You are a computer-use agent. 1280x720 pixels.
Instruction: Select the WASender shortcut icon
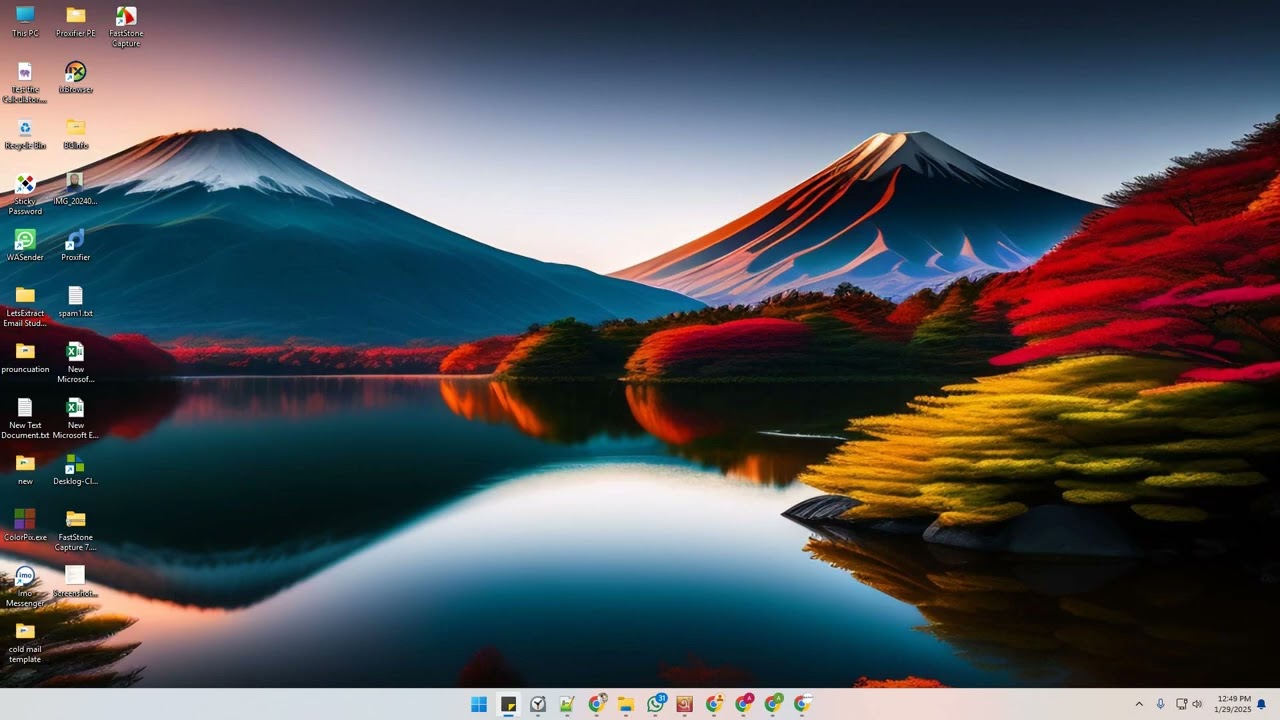pyautogui.click(x=25, y=245)
